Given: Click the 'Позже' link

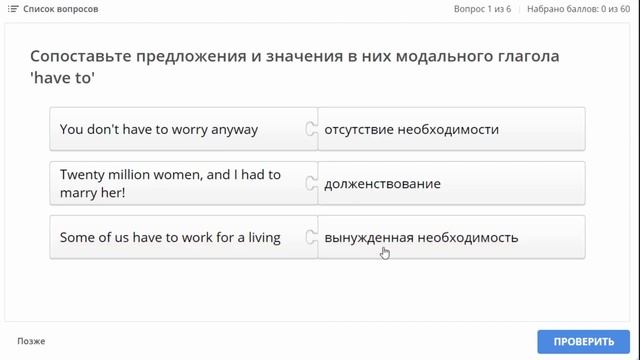Looking at the screenshot, I should click(31, 341).
